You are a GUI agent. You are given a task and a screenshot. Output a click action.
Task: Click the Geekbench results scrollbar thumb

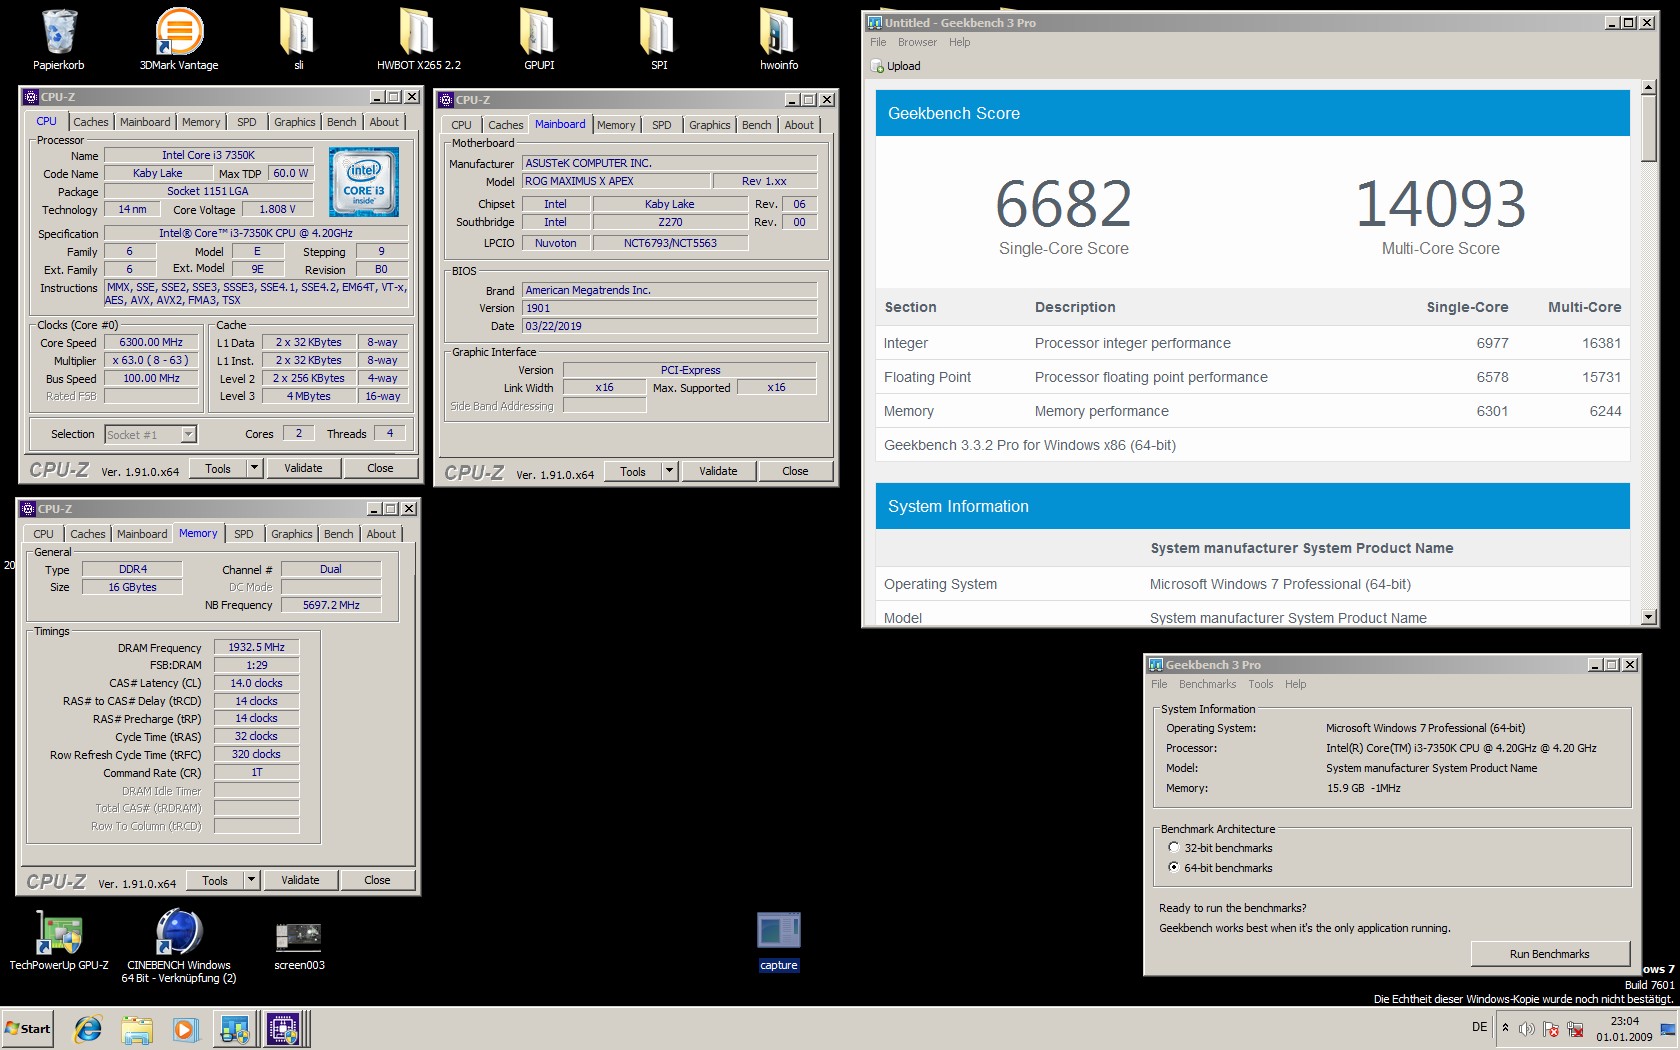tap(1649, 128)
